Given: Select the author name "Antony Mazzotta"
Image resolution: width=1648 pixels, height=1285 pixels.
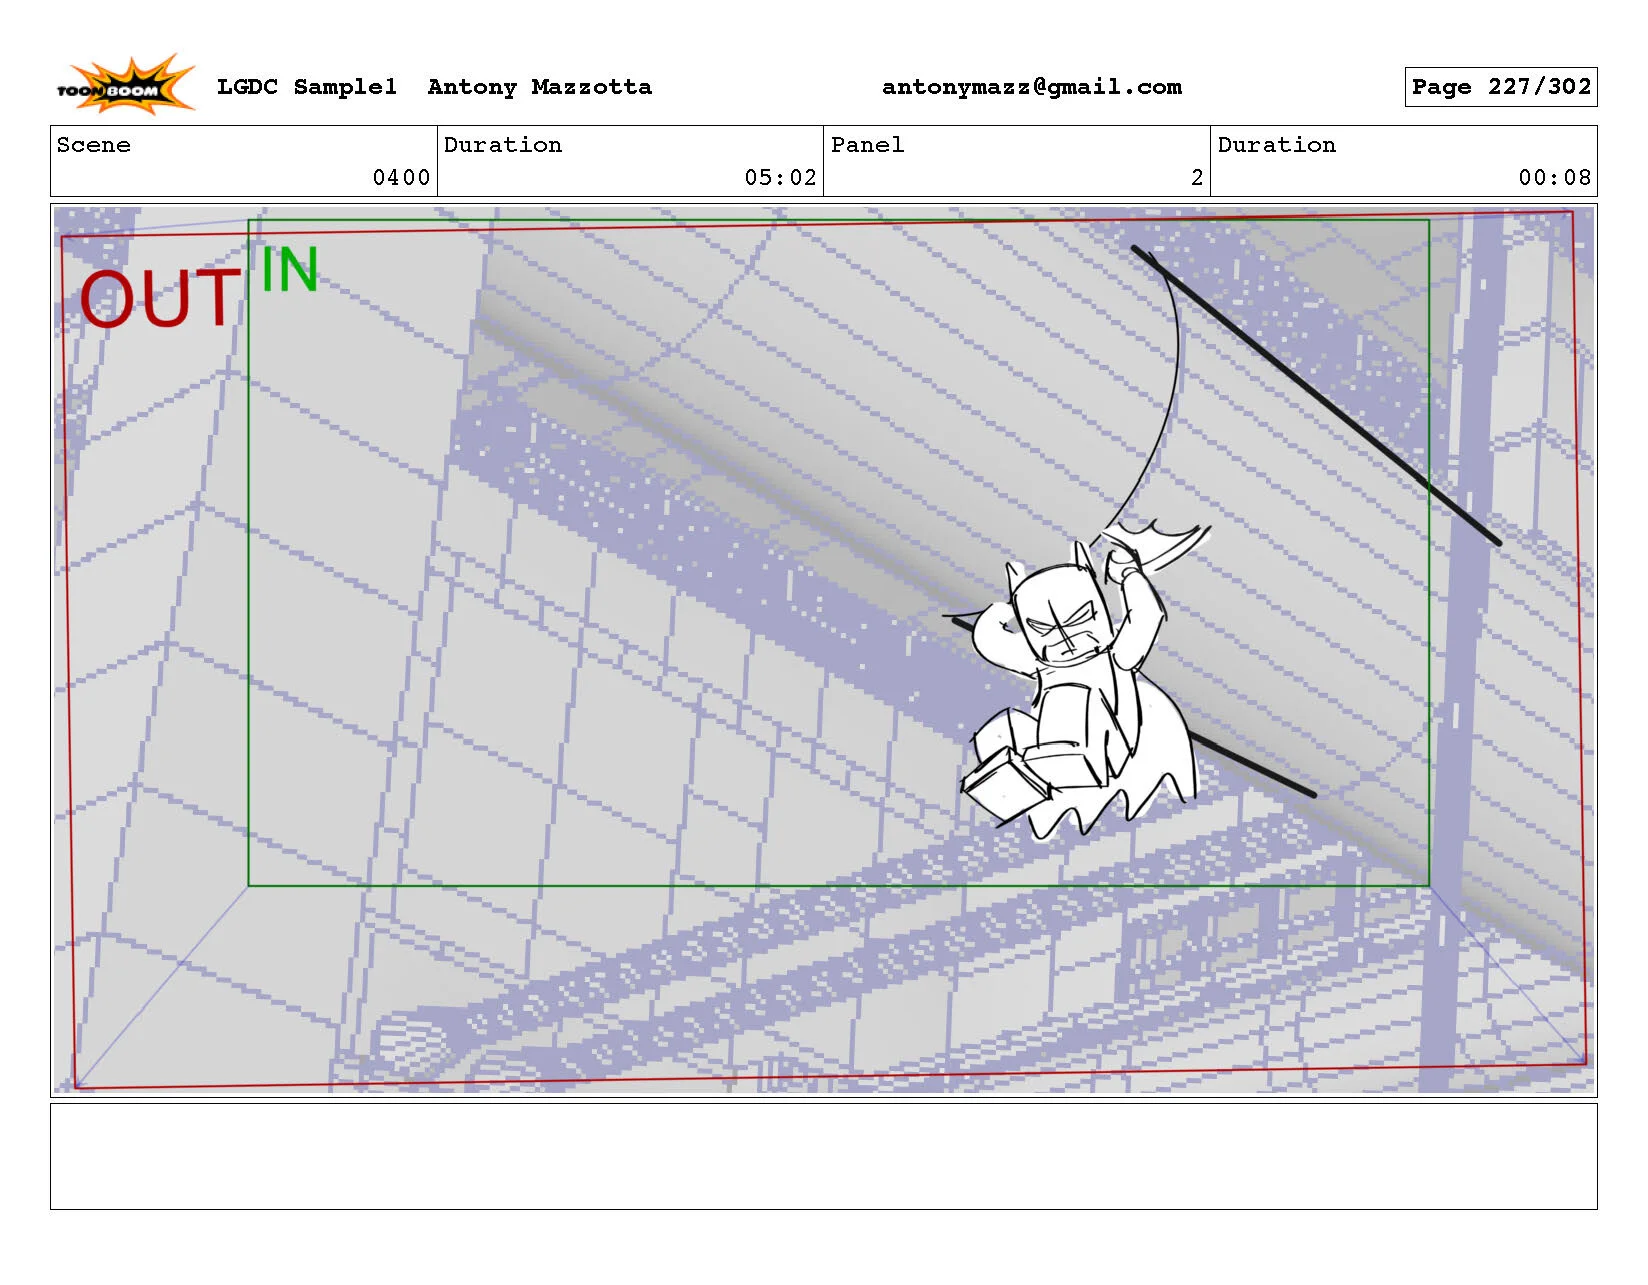Looking at the screenshot, I should tap(539, 87).
